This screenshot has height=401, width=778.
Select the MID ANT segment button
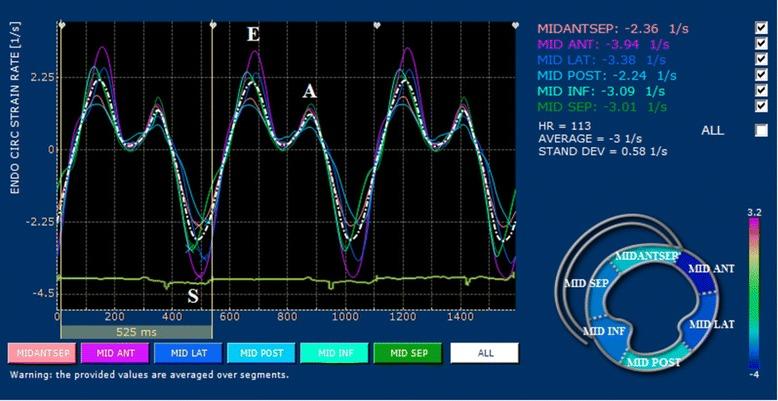pos(106,353)
